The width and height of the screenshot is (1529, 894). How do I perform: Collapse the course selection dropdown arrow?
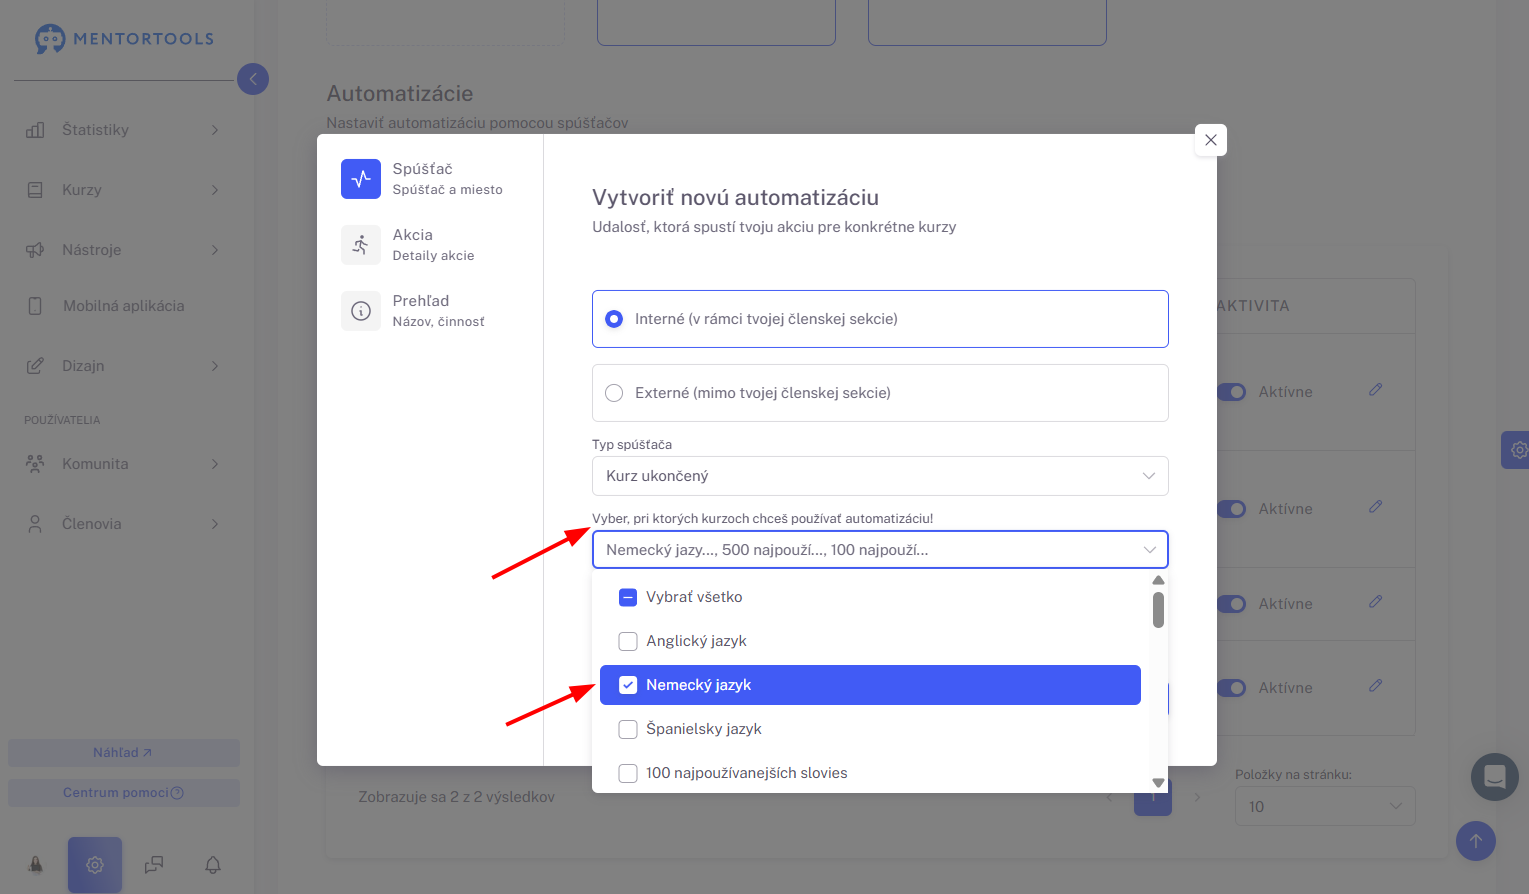1150,550
